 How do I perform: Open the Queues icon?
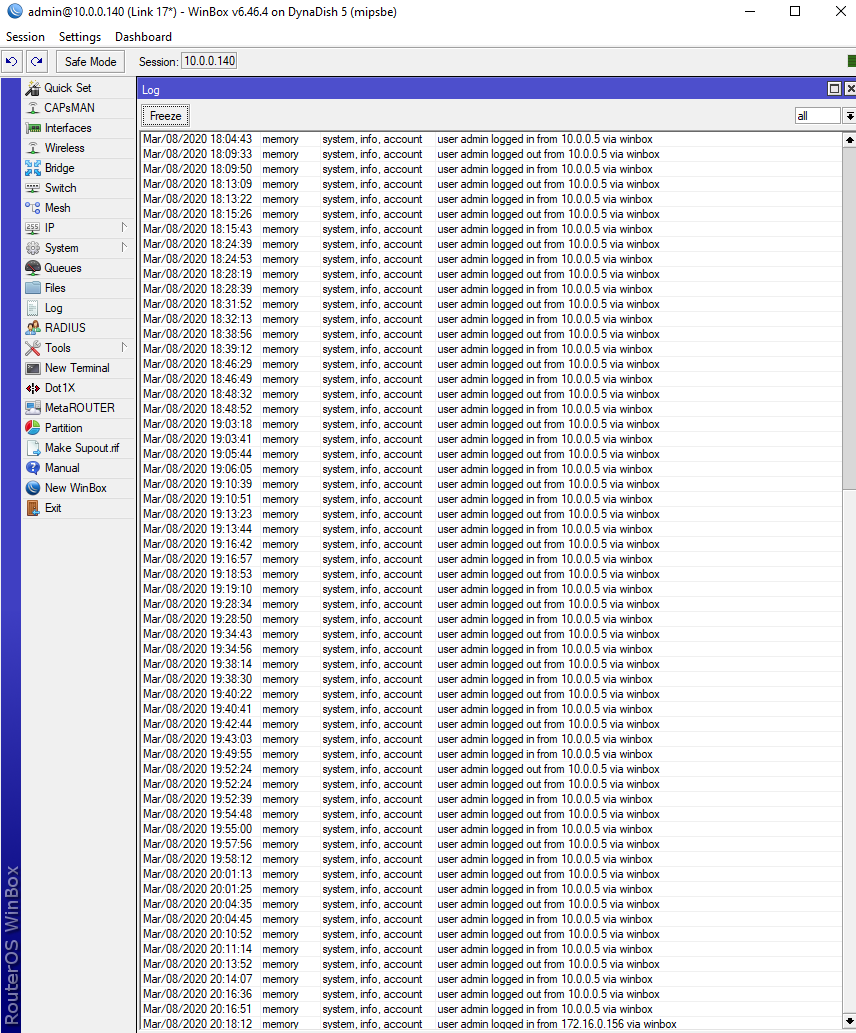(33, 268)
